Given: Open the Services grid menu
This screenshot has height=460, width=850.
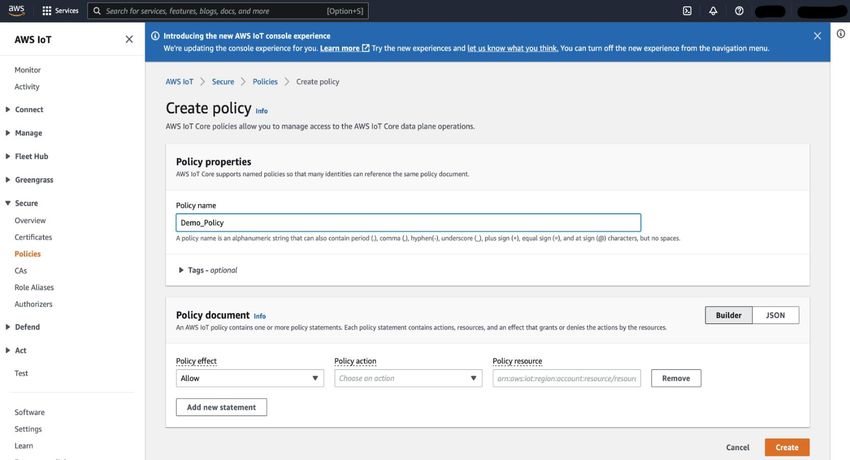Looking at the screenshot, I should tap(60, 11).
